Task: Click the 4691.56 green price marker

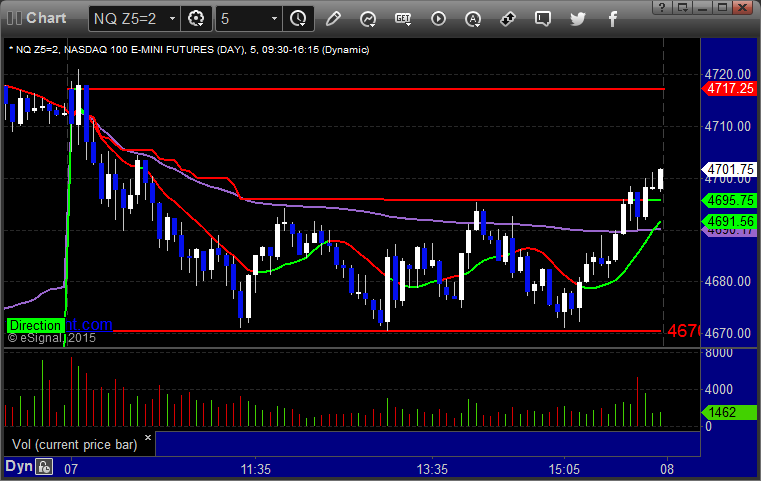Action: 729,221
